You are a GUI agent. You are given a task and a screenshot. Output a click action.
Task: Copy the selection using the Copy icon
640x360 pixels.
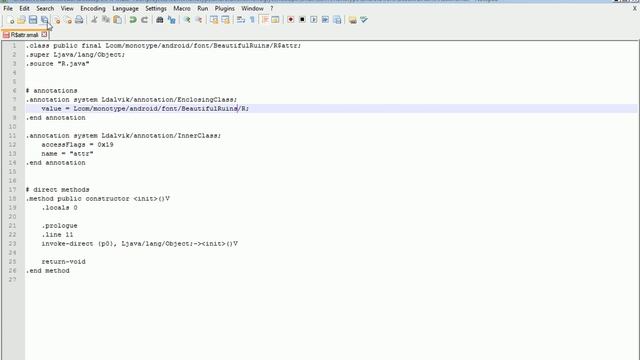[x=106, y=20]
